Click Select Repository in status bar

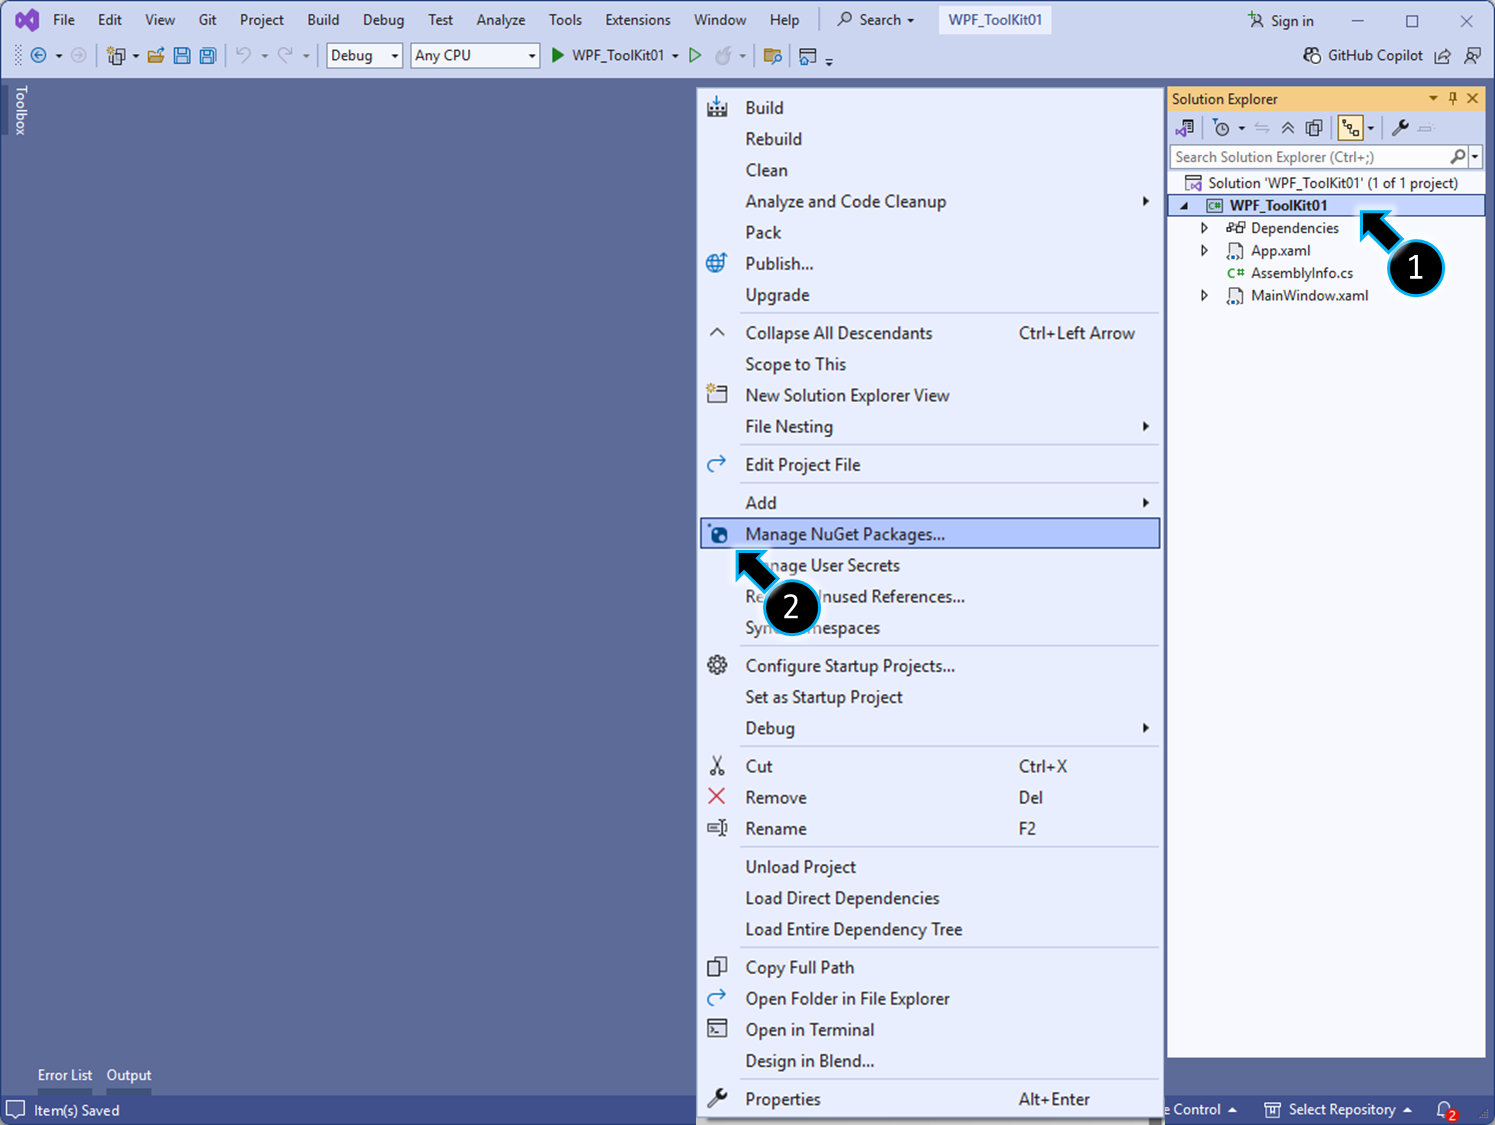(x=1338, y=1110)
